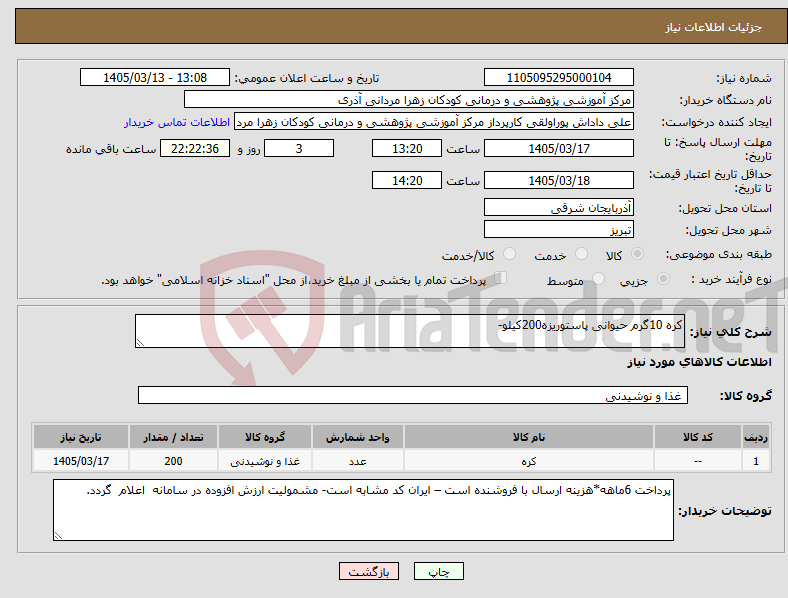This screenshot has height=598, width=788.
Task: Click the remaining days field showing 3
Action: click(299, 148)
